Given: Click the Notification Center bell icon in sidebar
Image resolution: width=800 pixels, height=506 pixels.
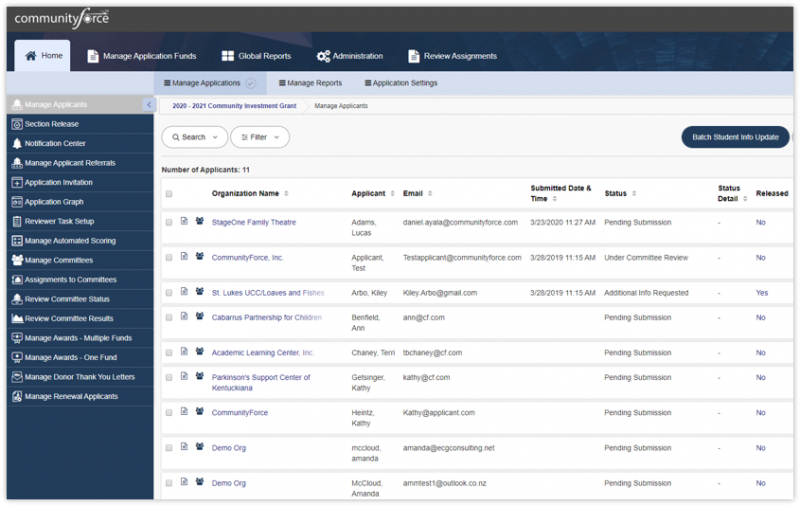Looking at the screenshot, I should pos(16,143).
